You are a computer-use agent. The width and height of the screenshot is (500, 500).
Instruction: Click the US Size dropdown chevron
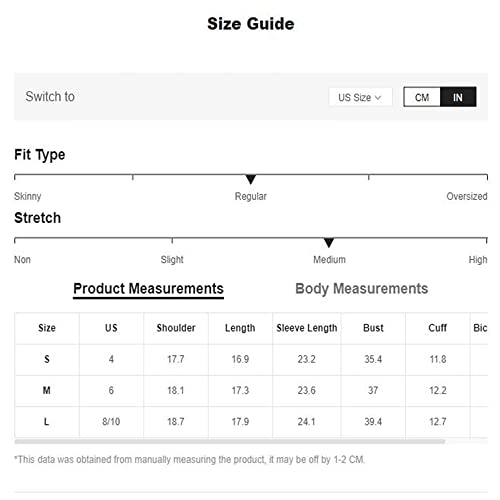tap(378, 98)
